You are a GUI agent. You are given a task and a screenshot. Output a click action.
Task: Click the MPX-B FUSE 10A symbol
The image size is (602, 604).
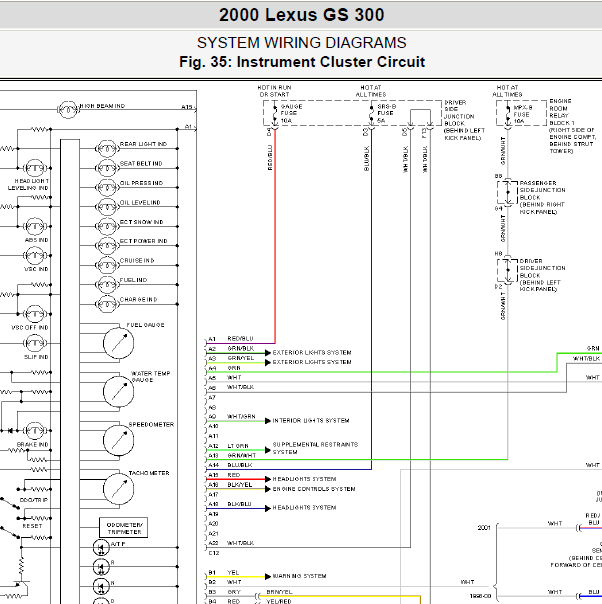tap(508, 113)
